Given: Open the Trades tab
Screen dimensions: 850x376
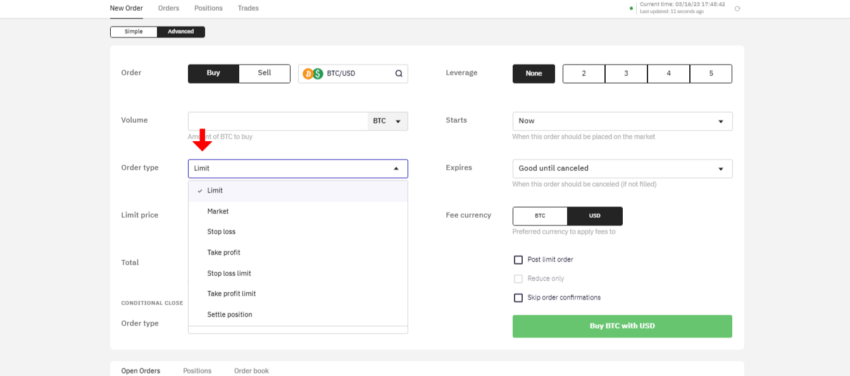Looking at the screenshot, I should click(x=248, y=8).
